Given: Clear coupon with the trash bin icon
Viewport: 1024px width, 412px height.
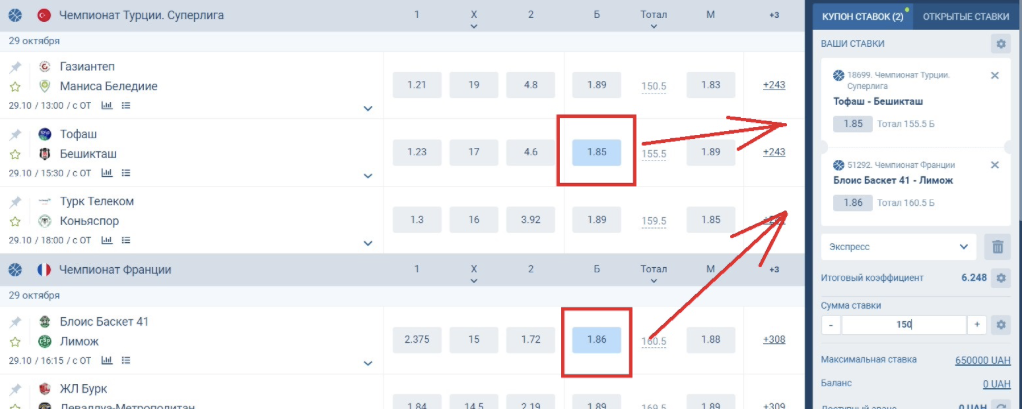Looking at the screenshot, I should click(x=997, y=247).
